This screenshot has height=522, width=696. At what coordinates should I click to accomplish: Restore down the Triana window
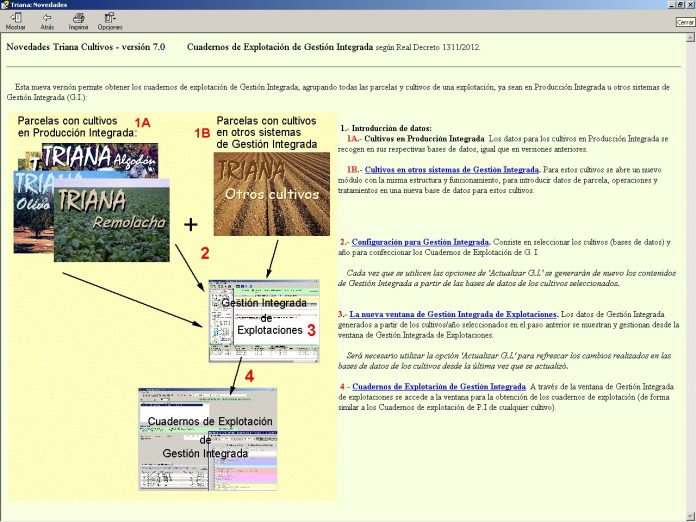coord(678,5)
